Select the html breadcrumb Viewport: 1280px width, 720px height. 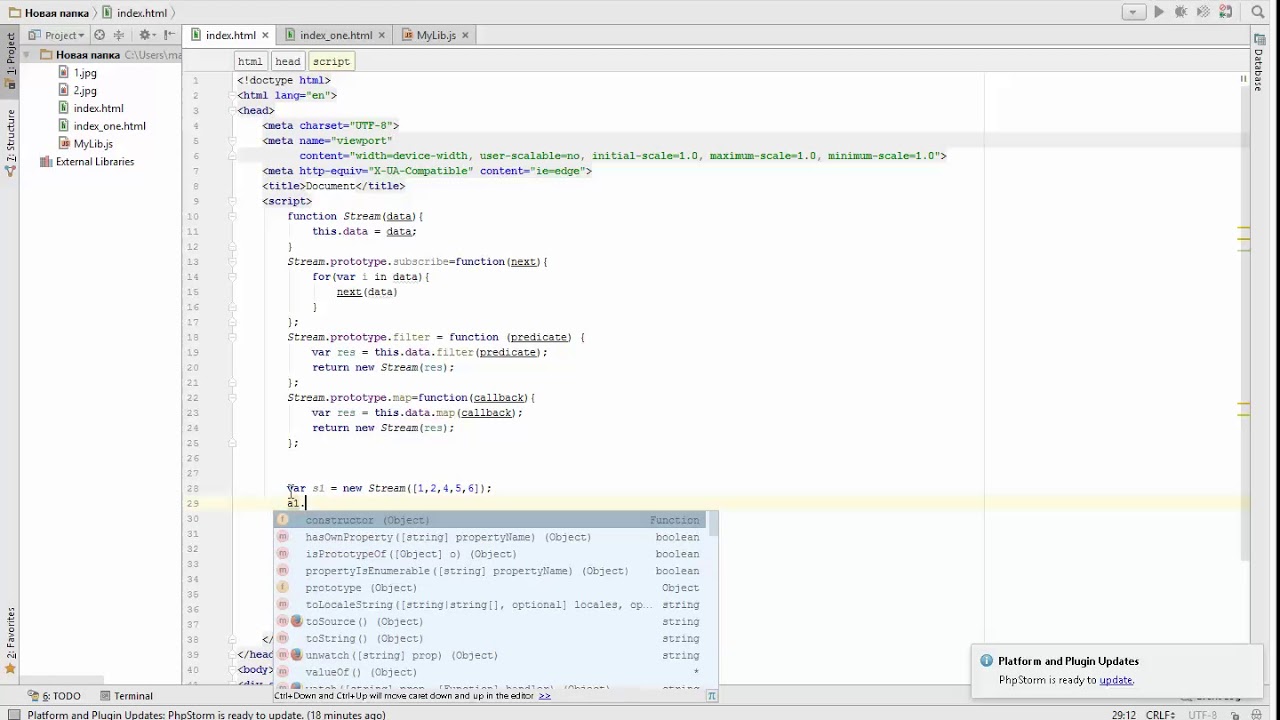pos(250,61)
